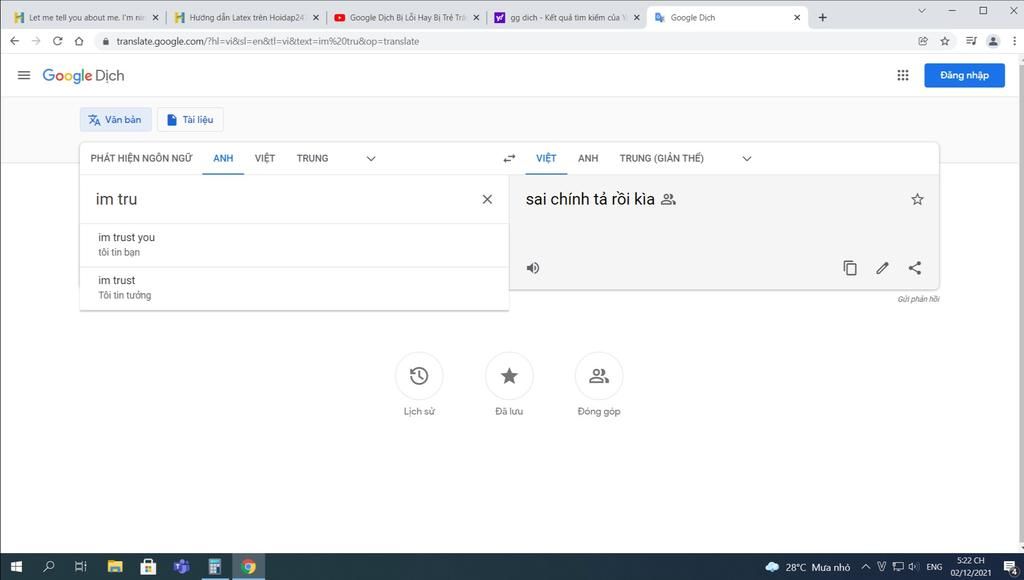The width and height of the screenshot is (1024, 580).
Task: Open Chrome tab search chevron
Action: point(921,10)
